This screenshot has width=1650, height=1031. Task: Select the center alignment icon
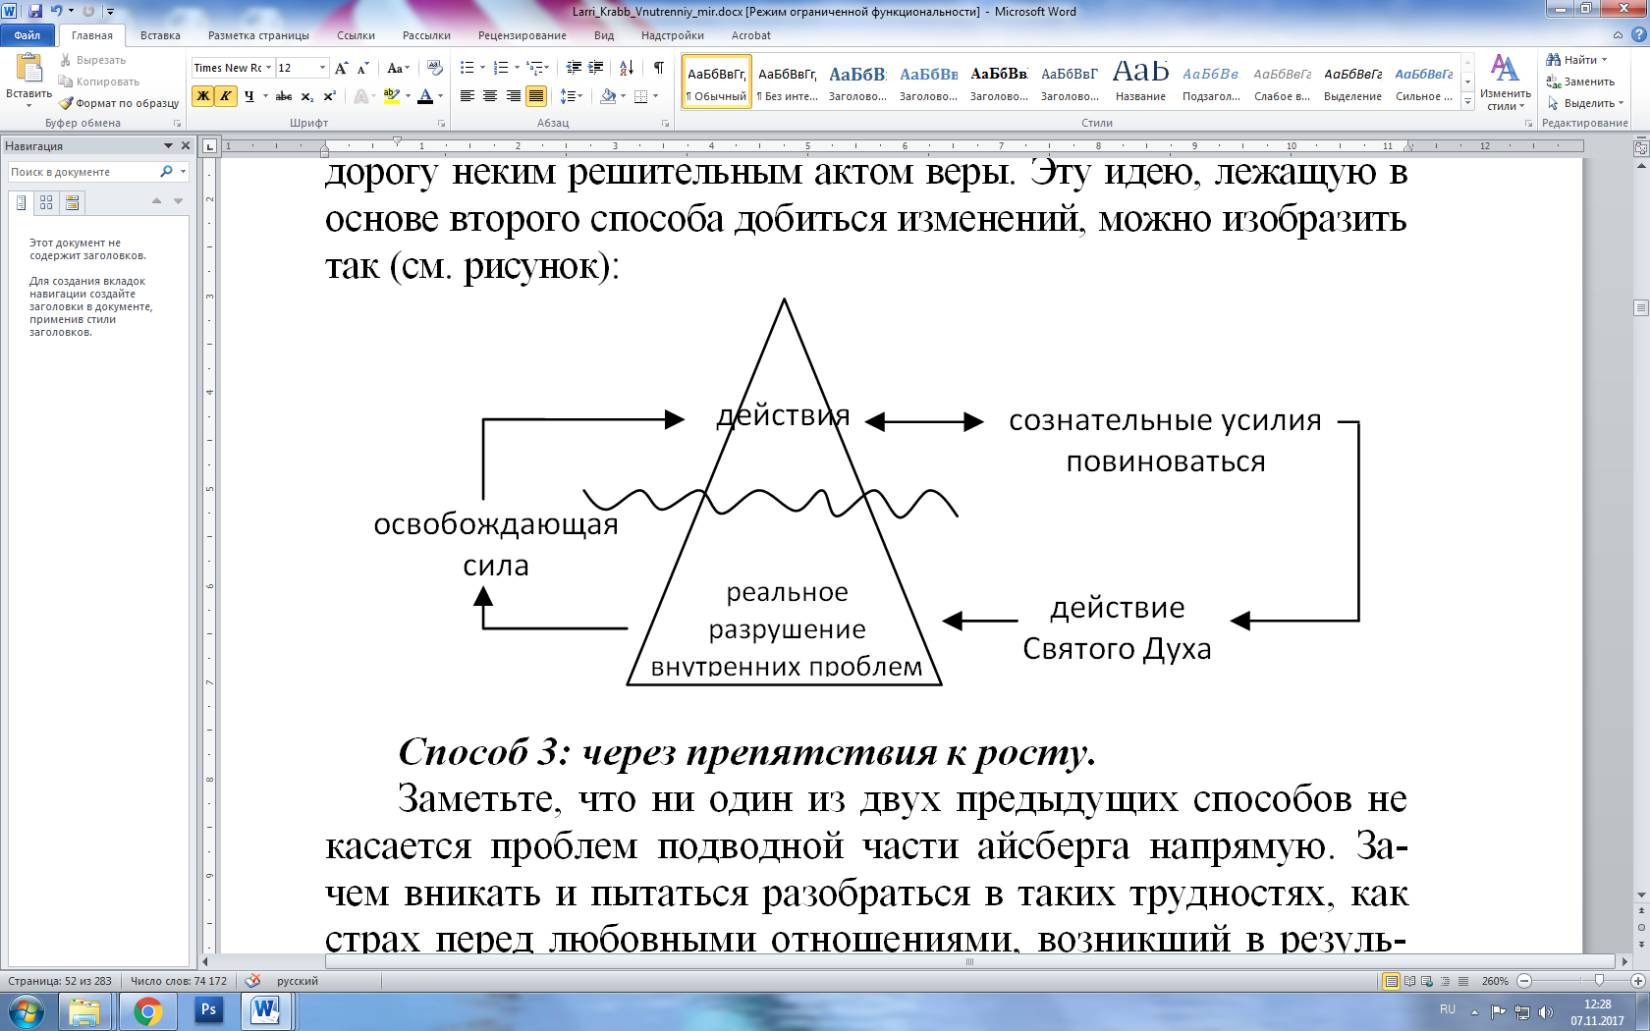(490, 96)
